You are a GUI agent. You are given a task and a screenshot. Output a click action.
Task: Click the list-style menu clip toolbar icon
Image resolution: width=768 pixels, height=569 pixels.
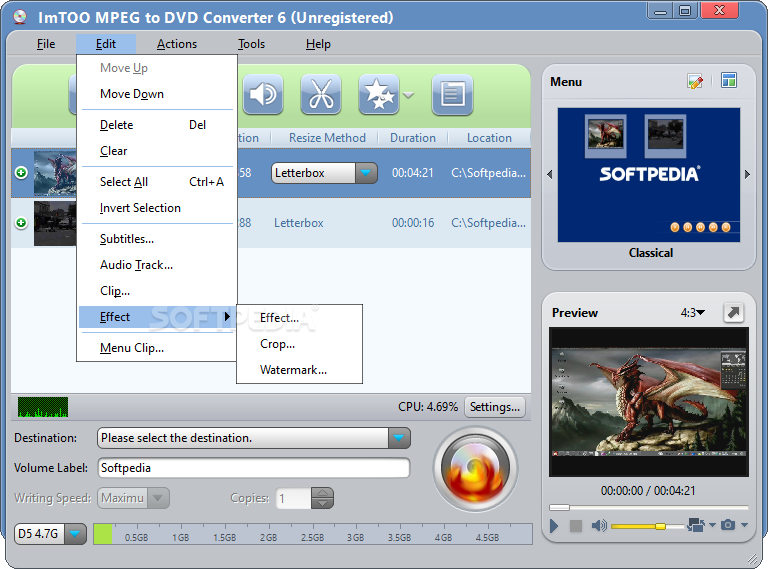[x=452, y=95]
